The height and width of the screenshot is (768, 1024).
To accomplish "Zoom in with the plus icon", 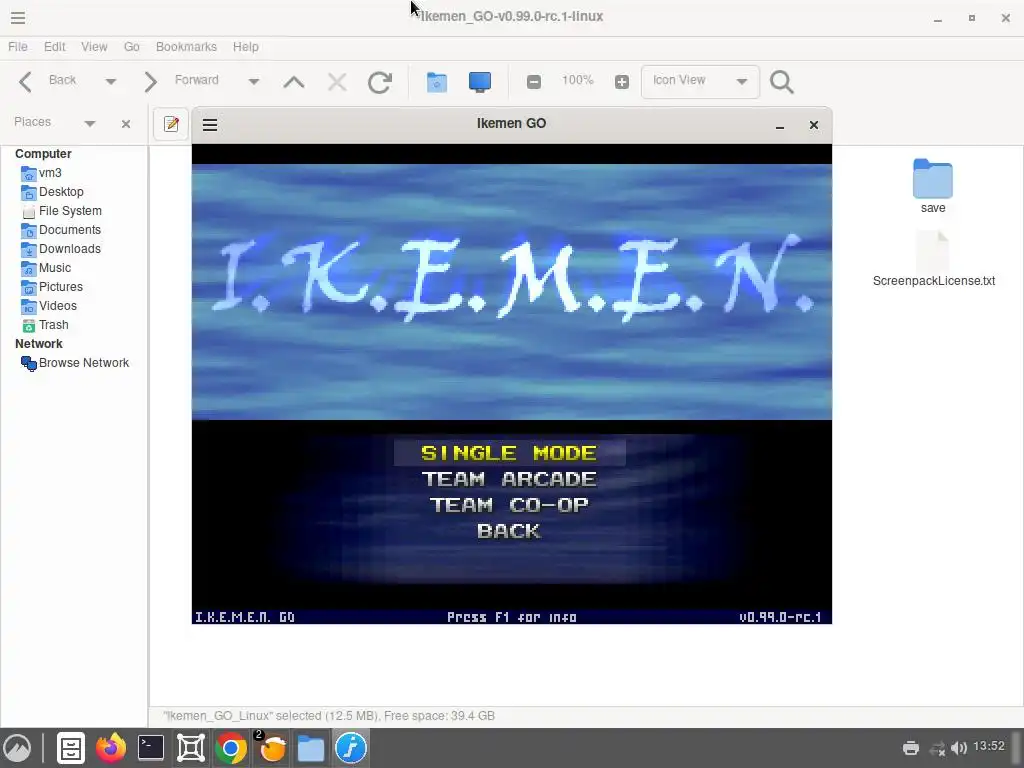I will [622, 82].
